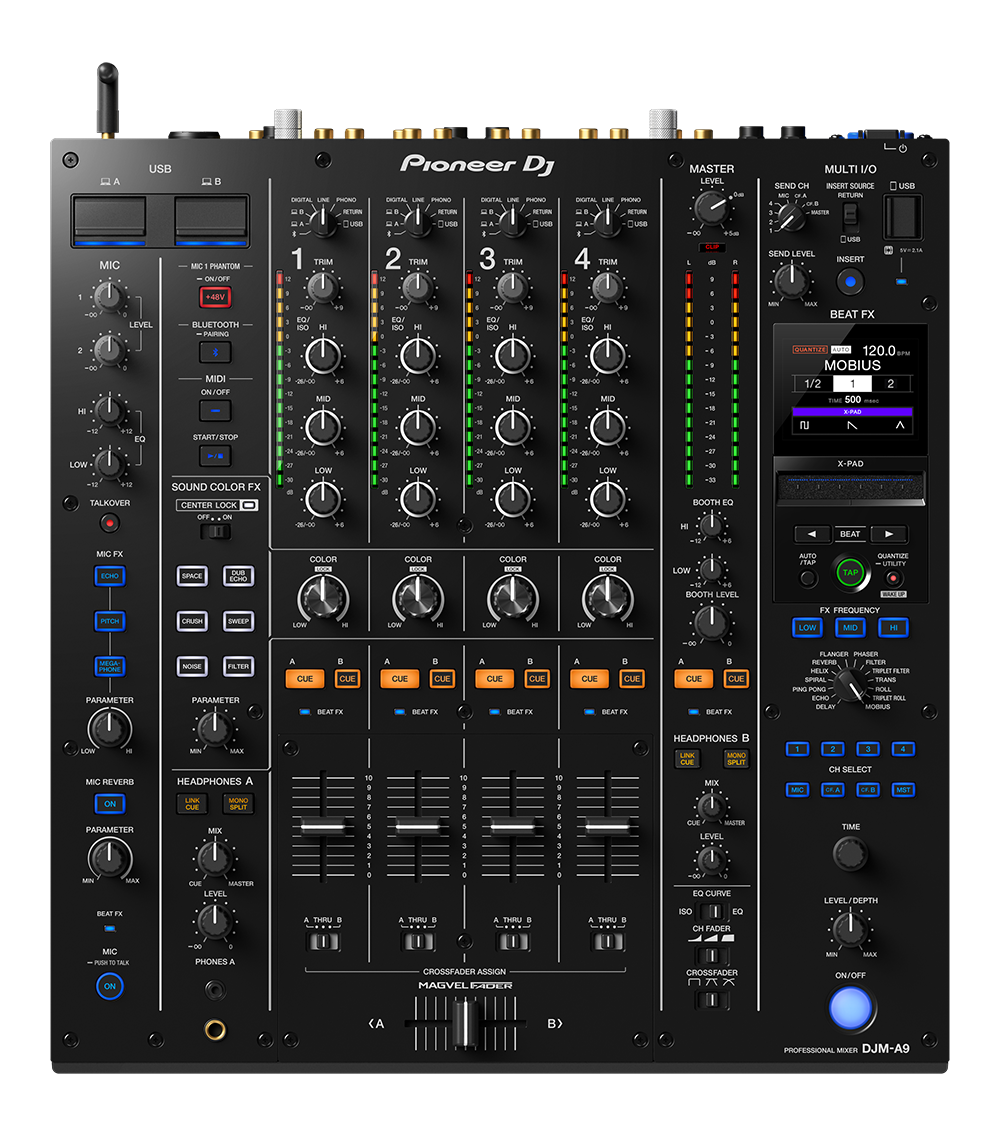
Task: Select FX FREQUENCY MID band
Action: point(850,628)
